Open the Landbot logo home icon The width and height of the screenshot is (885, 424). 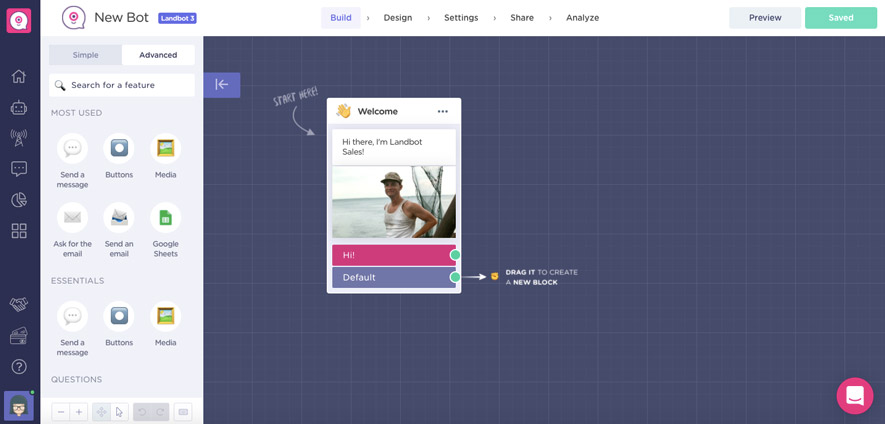click(19, 20)
